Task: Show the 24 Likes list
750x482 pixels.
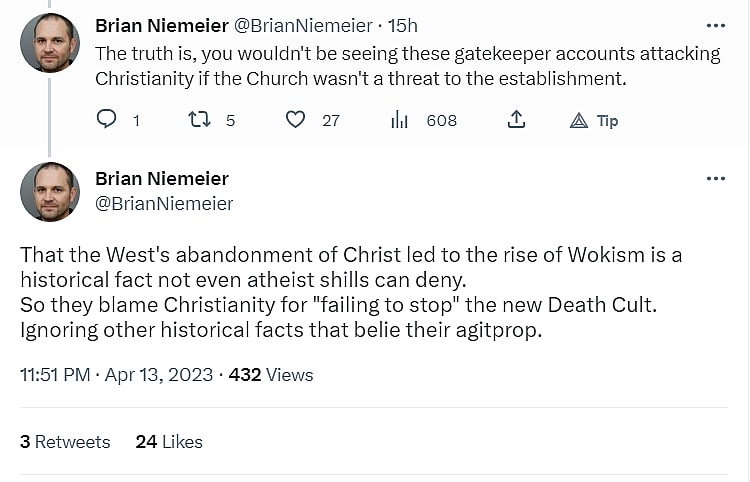Action: pyautogui.click(x=169, y=441)
